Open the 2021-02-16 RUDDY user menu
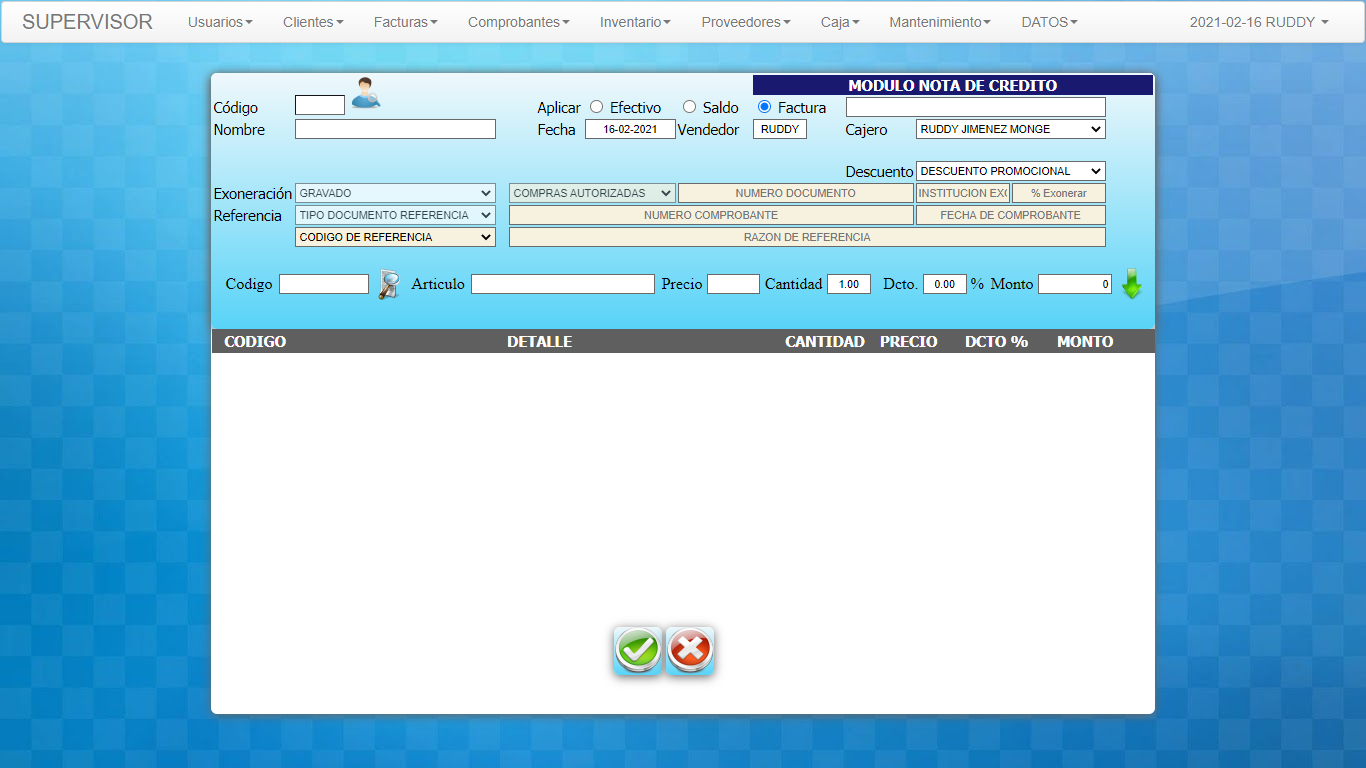The image size is (1366, 768). tap(1258, 22)
